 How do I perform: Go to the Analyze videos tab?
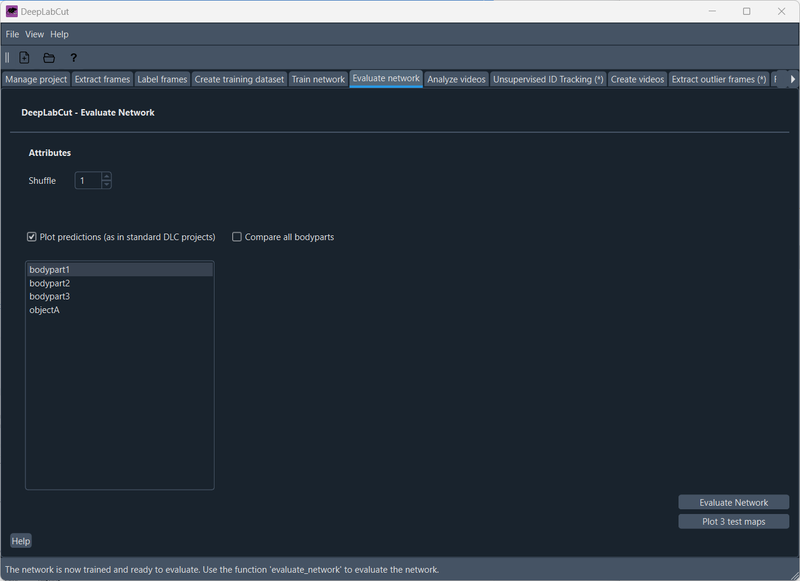pyautogui.click(x=456, y=79)
